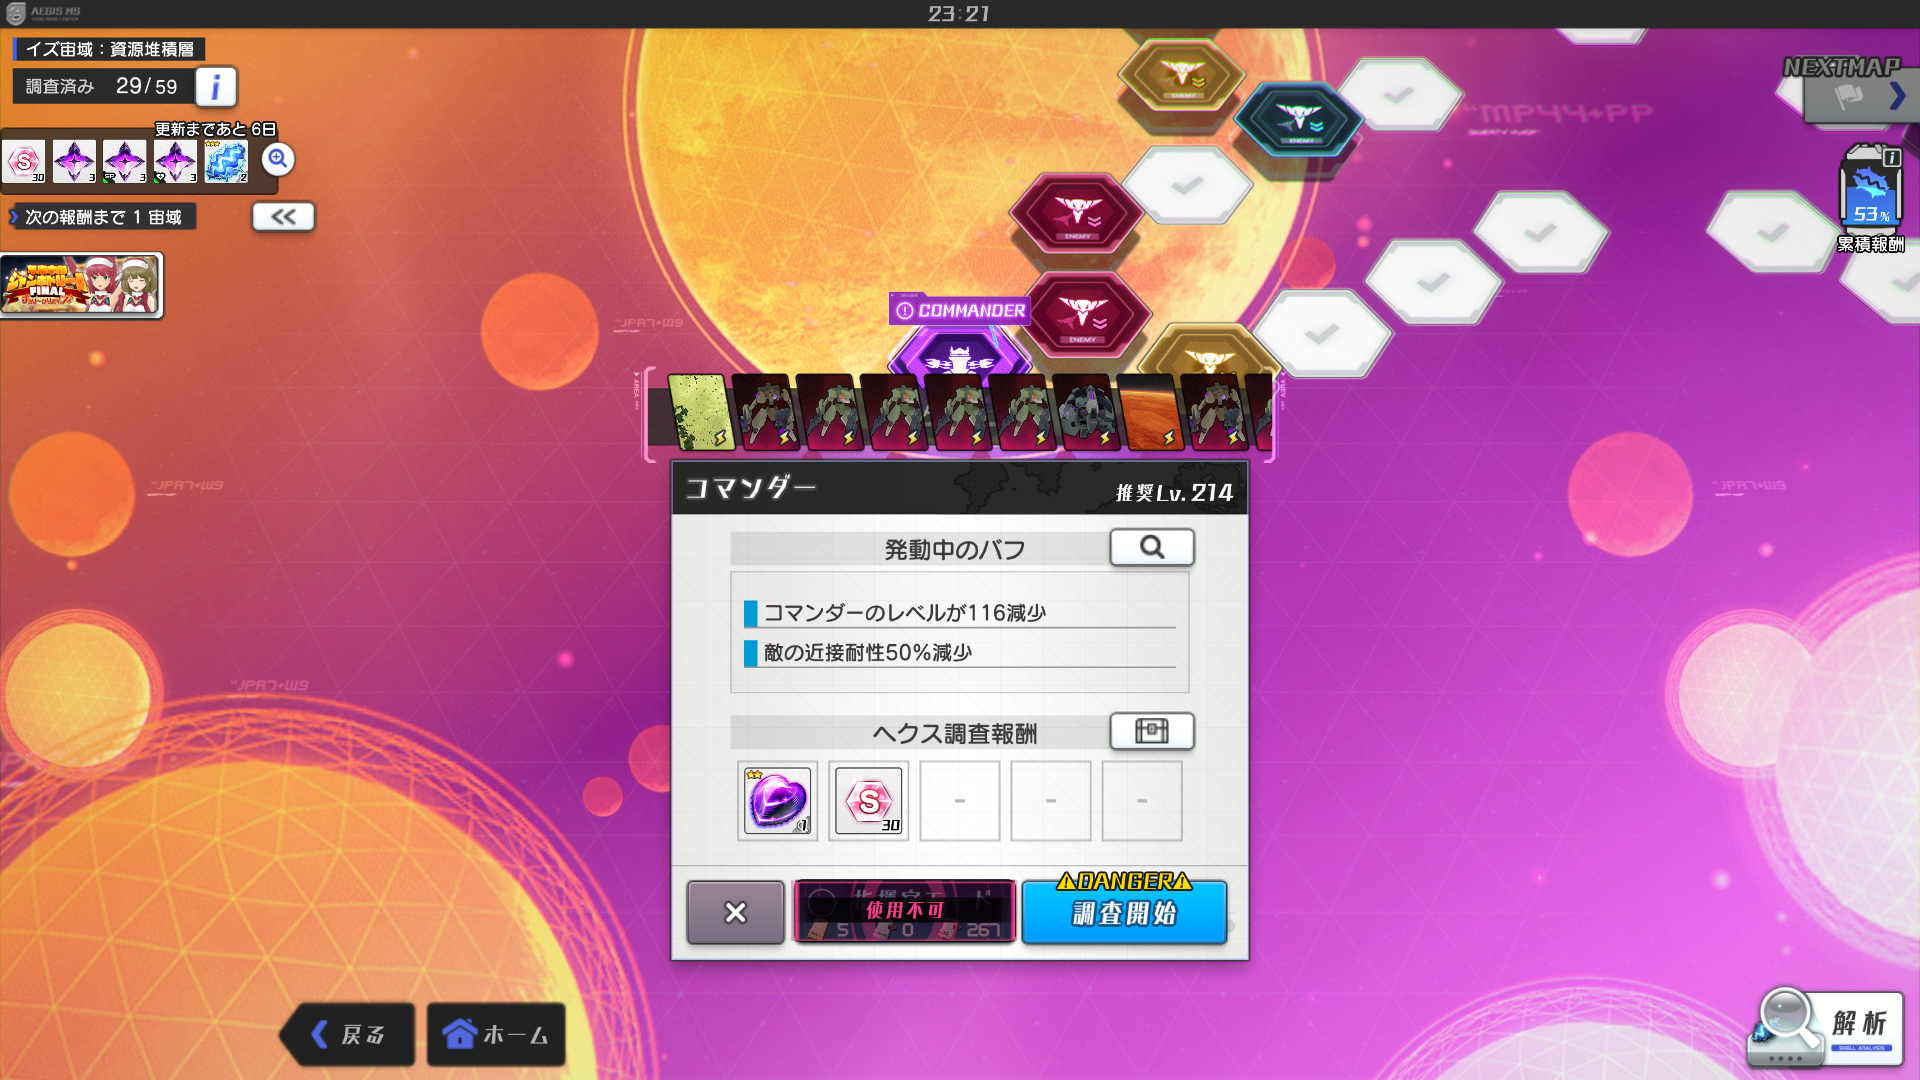Click the magnifier next to active buffs
This screenshot has width=1920, height=1080.
point(1151,547)
